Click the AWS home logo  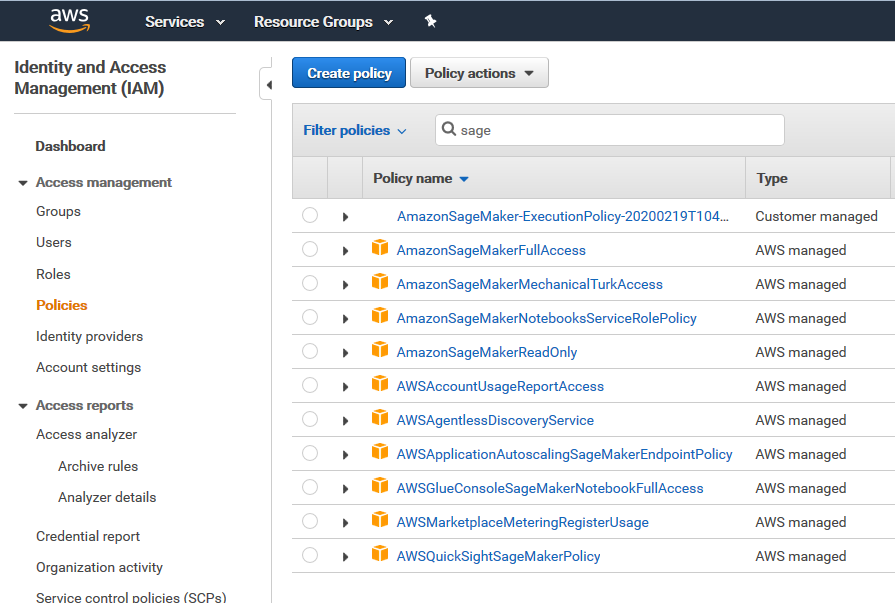coord(69,21)
